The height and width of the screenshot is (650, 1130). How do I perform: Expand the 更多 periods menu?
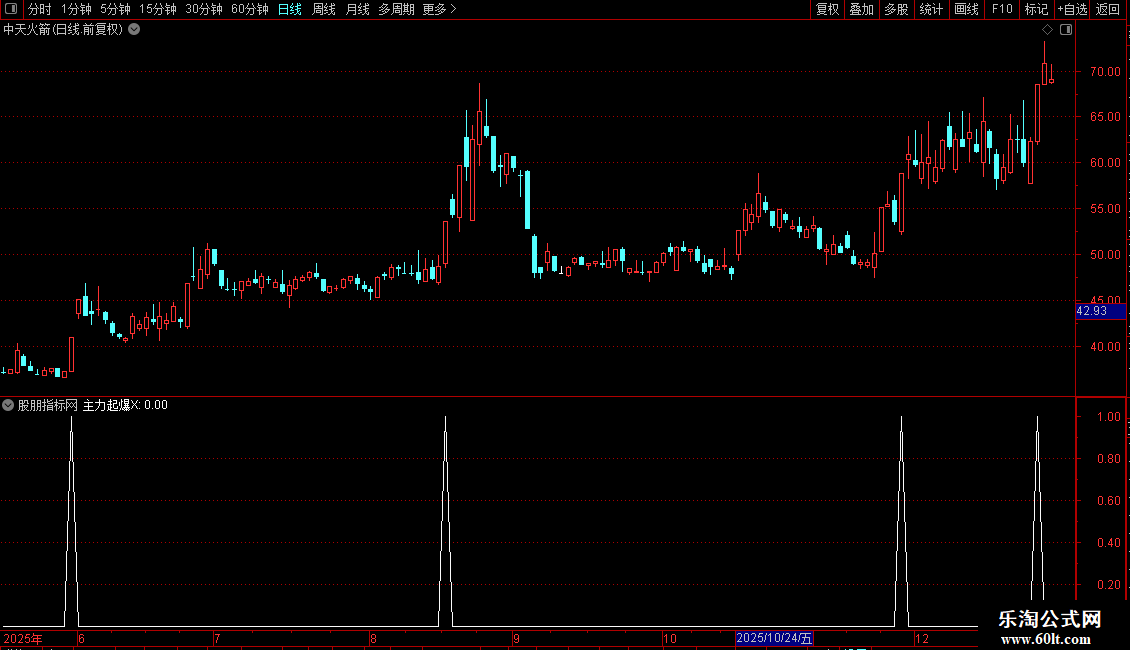tap(440, 9)
